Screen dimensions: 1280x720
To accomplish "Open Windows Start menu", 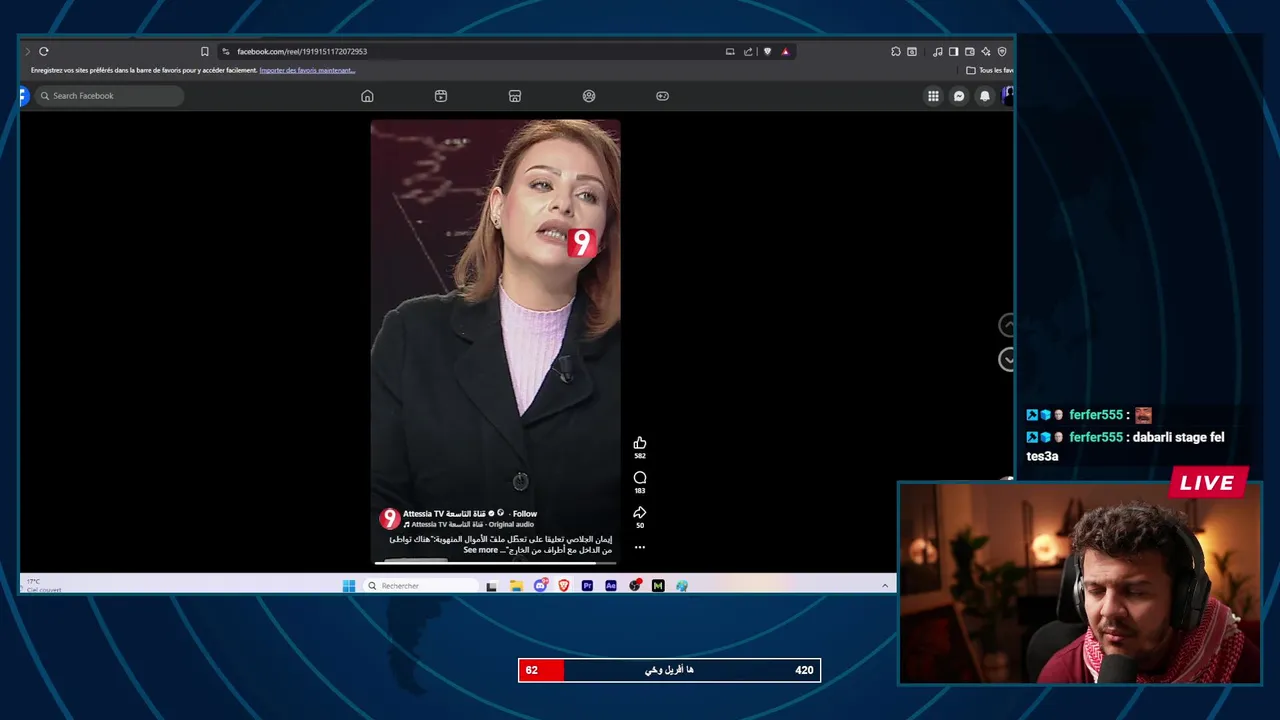I will (349, 586).
